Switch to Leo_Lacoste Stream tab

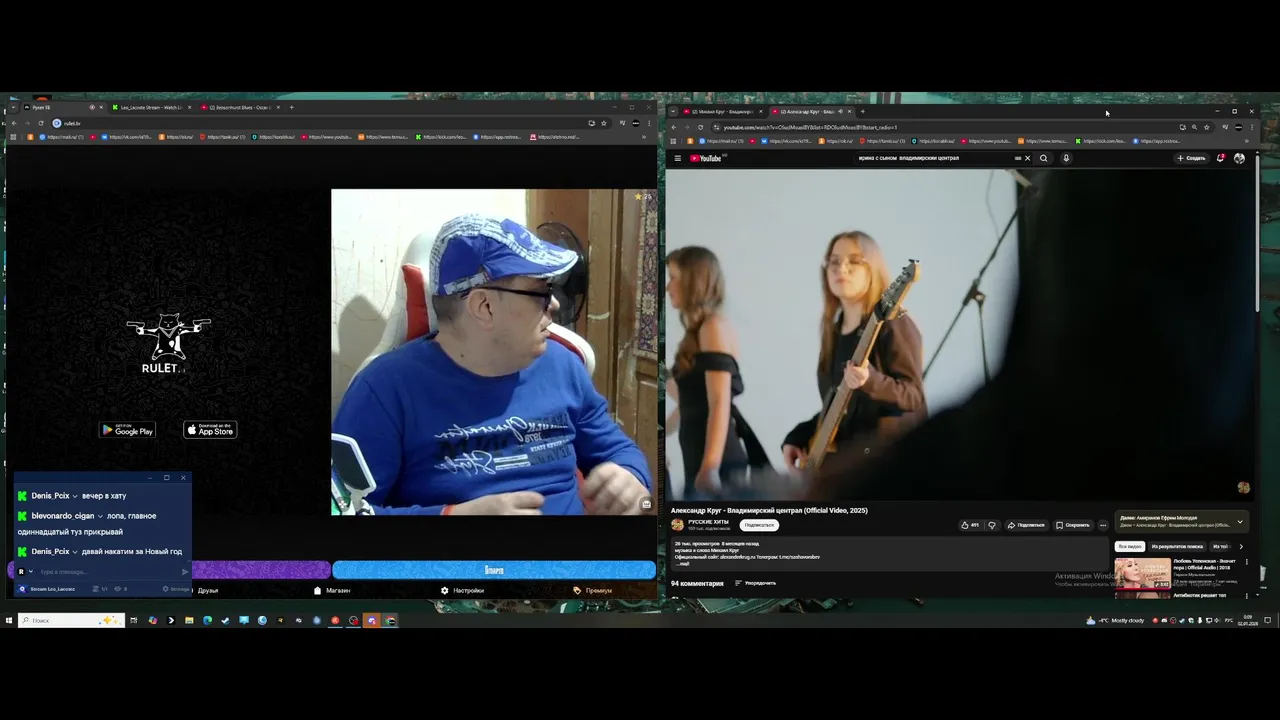point(150,107)
